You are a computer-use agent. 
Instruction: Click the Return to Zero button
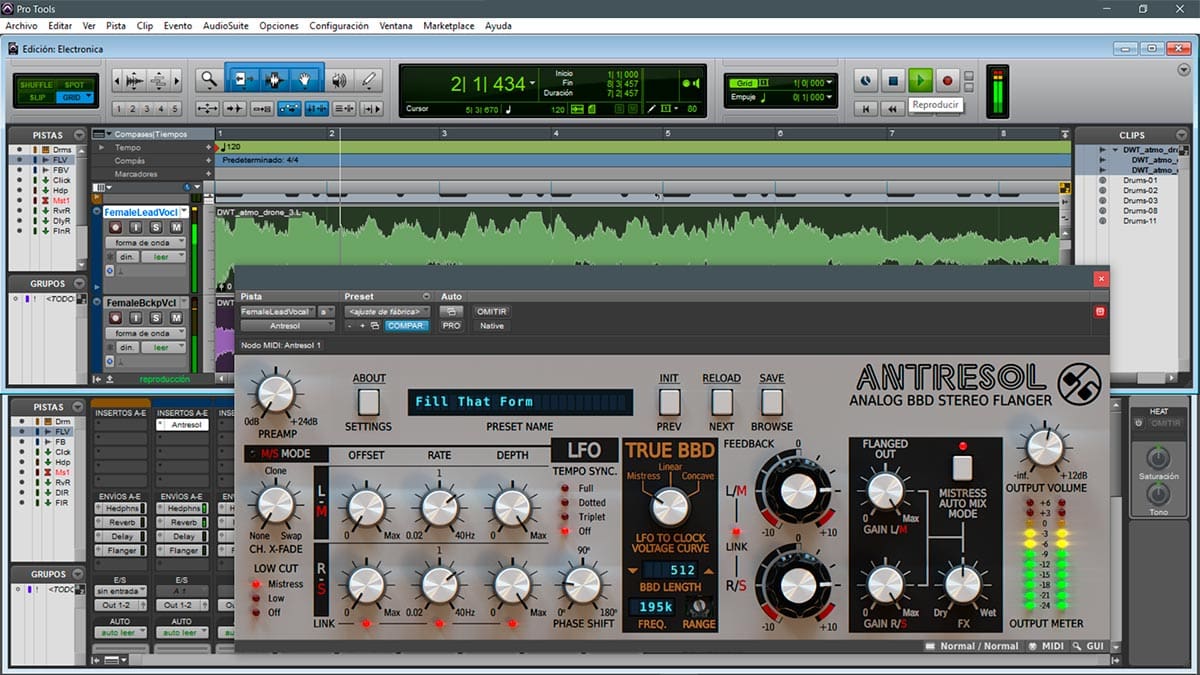(x=867, y=108)
